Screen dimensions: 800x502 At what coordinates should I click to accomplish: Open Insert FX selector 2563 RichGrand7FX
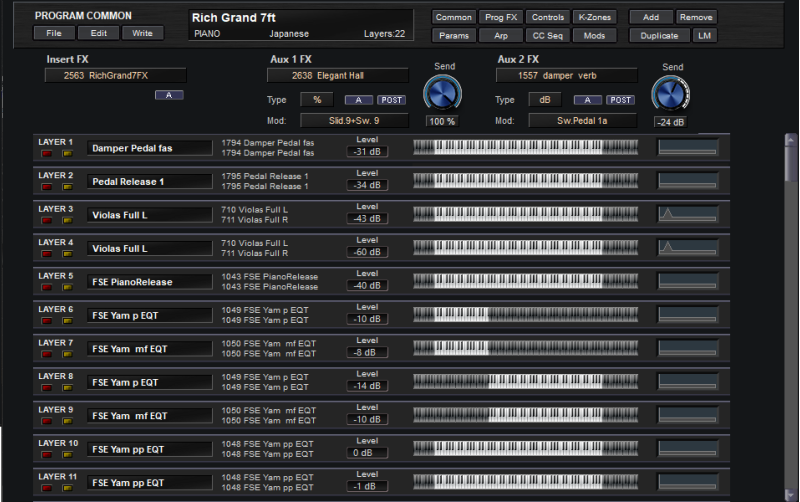[x=115, y=75]
